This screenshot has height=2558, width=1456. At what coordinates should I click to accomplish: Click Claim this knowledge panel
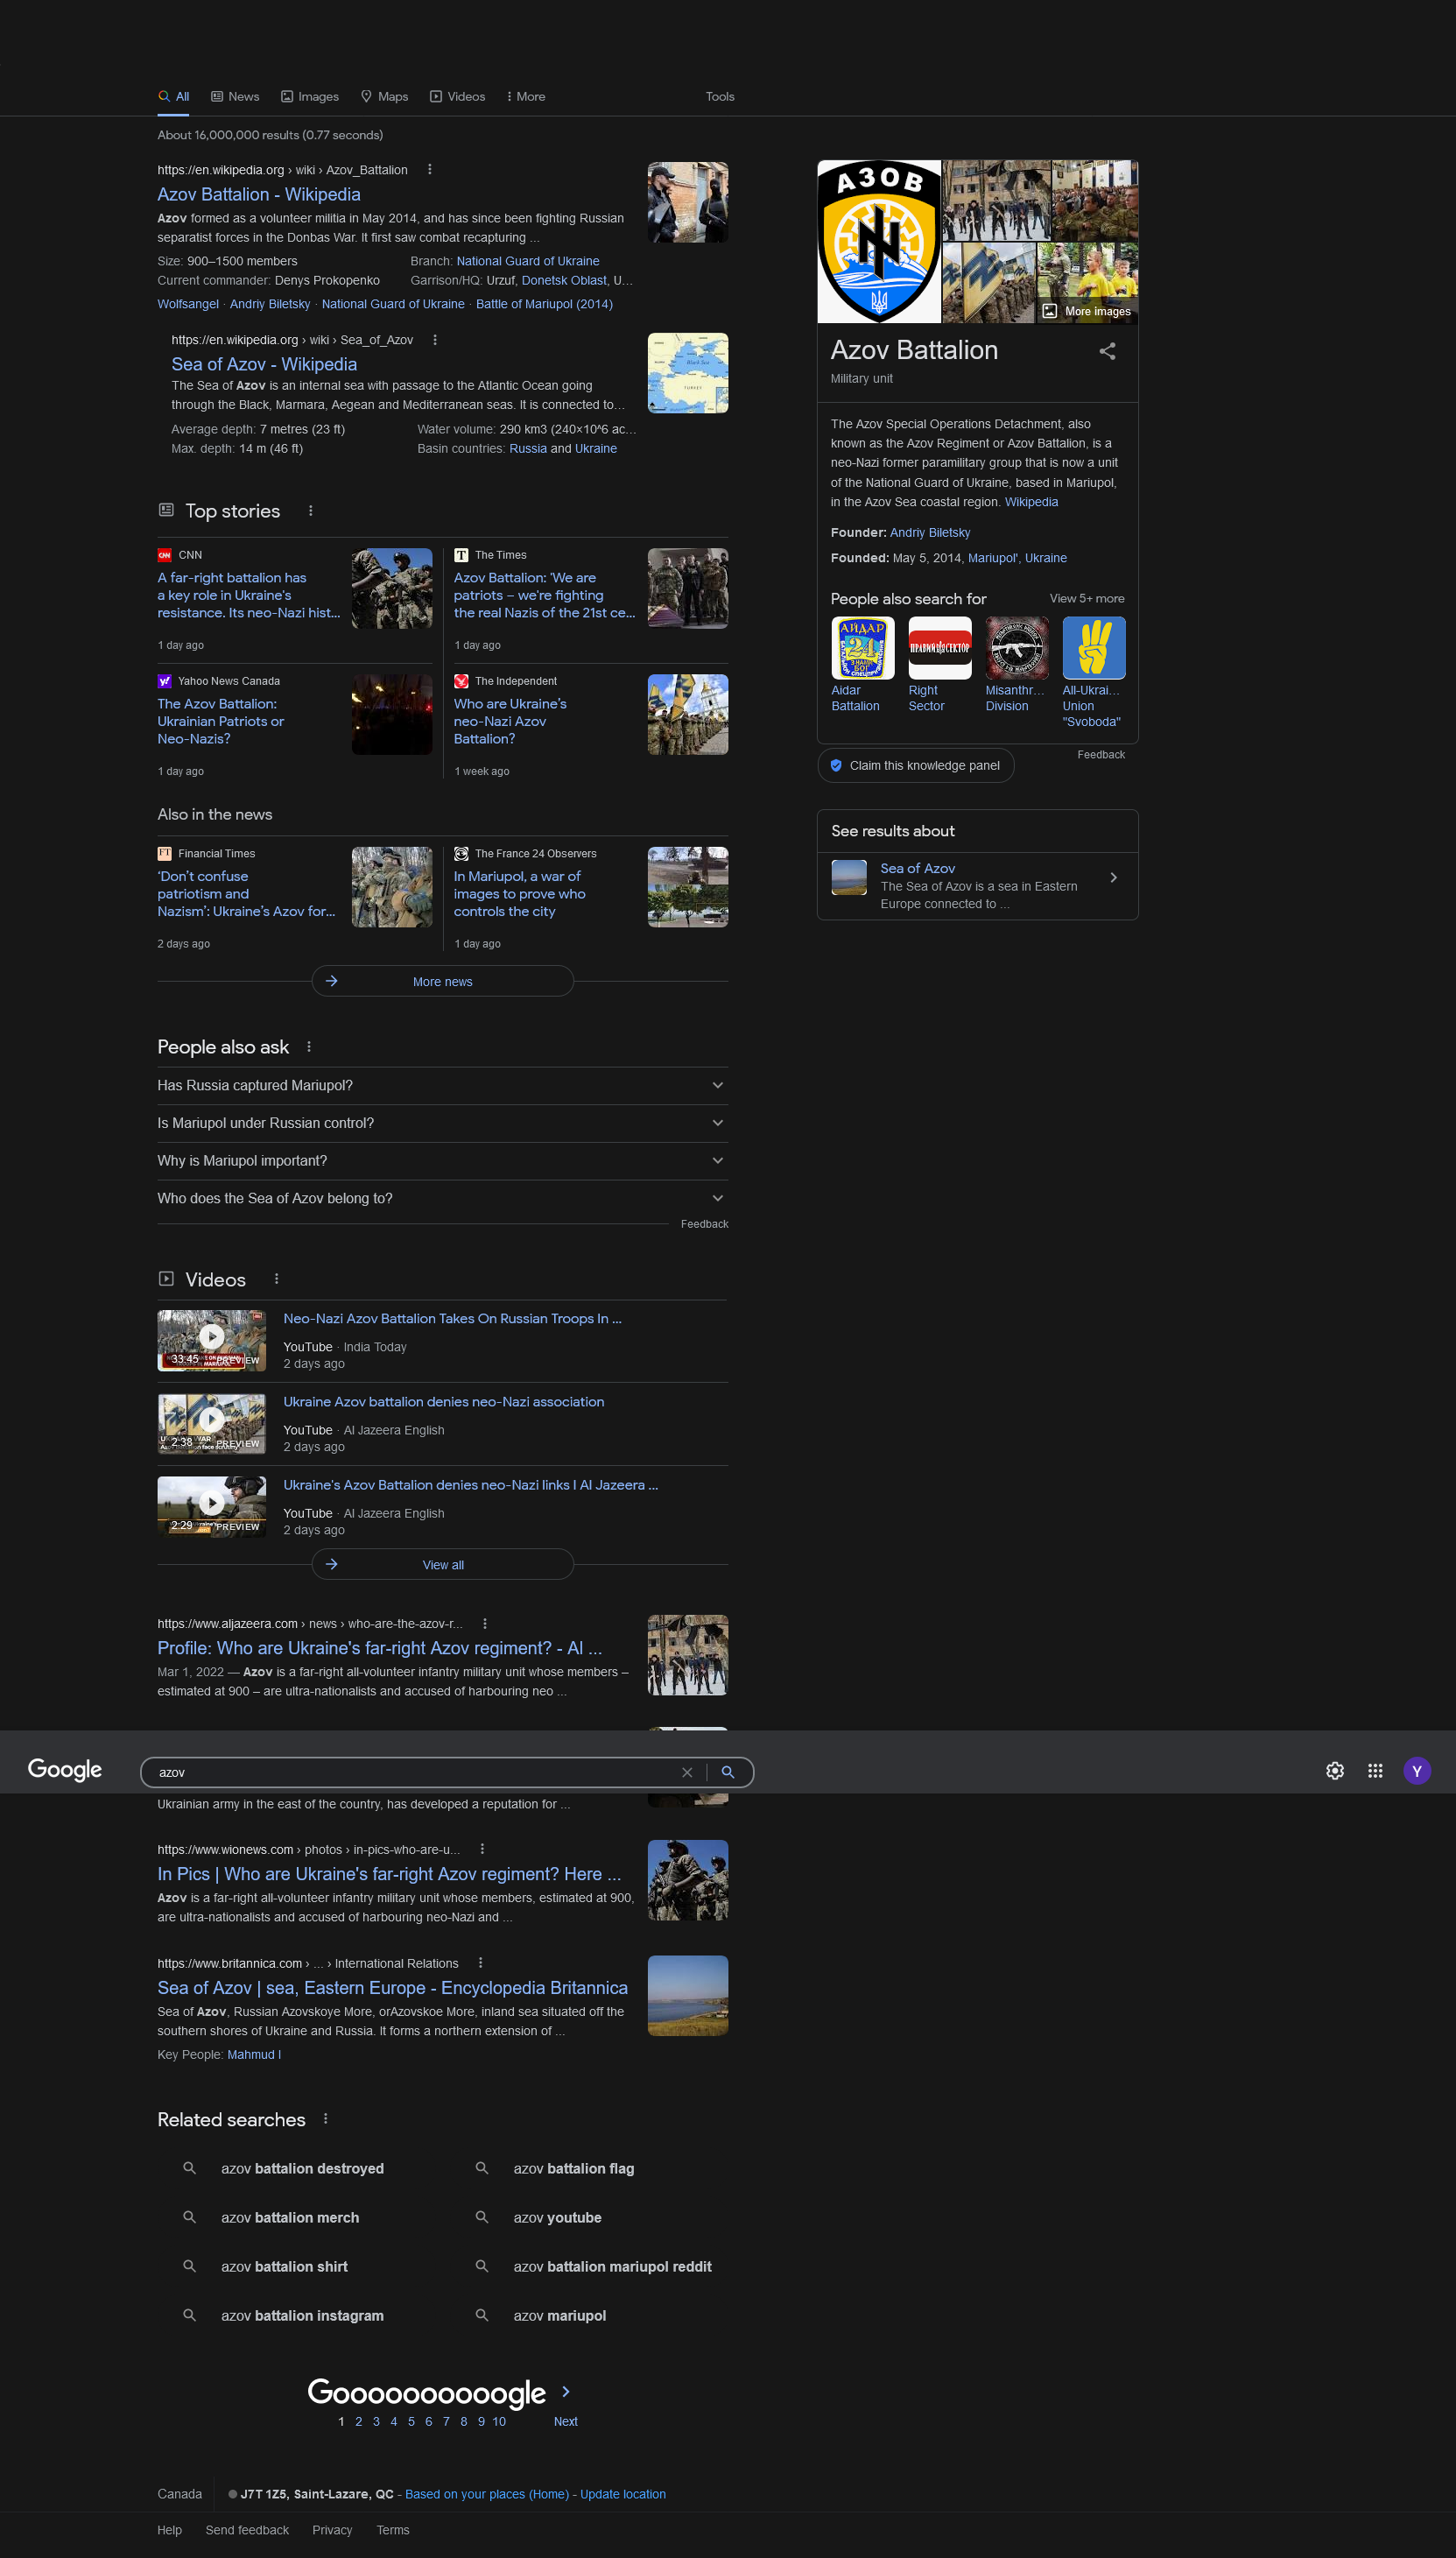[915, 765]
